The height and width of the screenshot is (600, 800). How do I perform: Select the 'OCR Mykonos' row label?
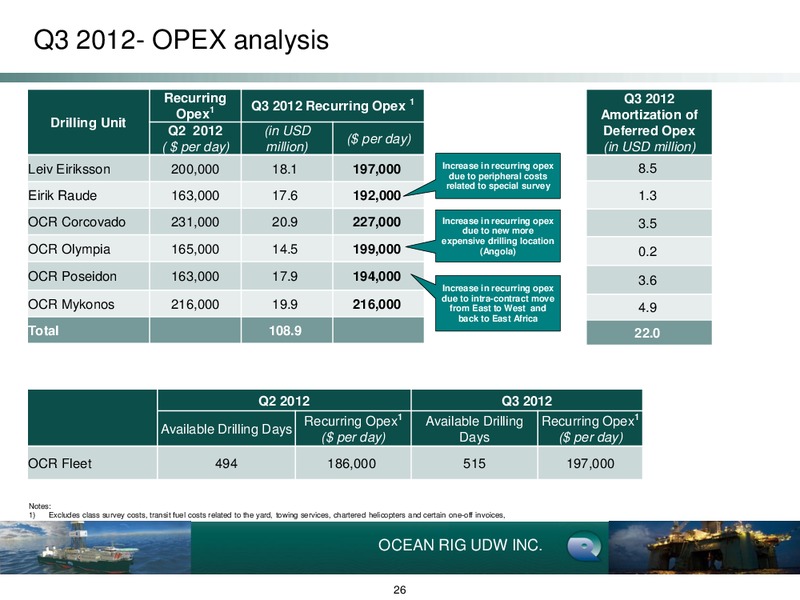coord(71,304)
